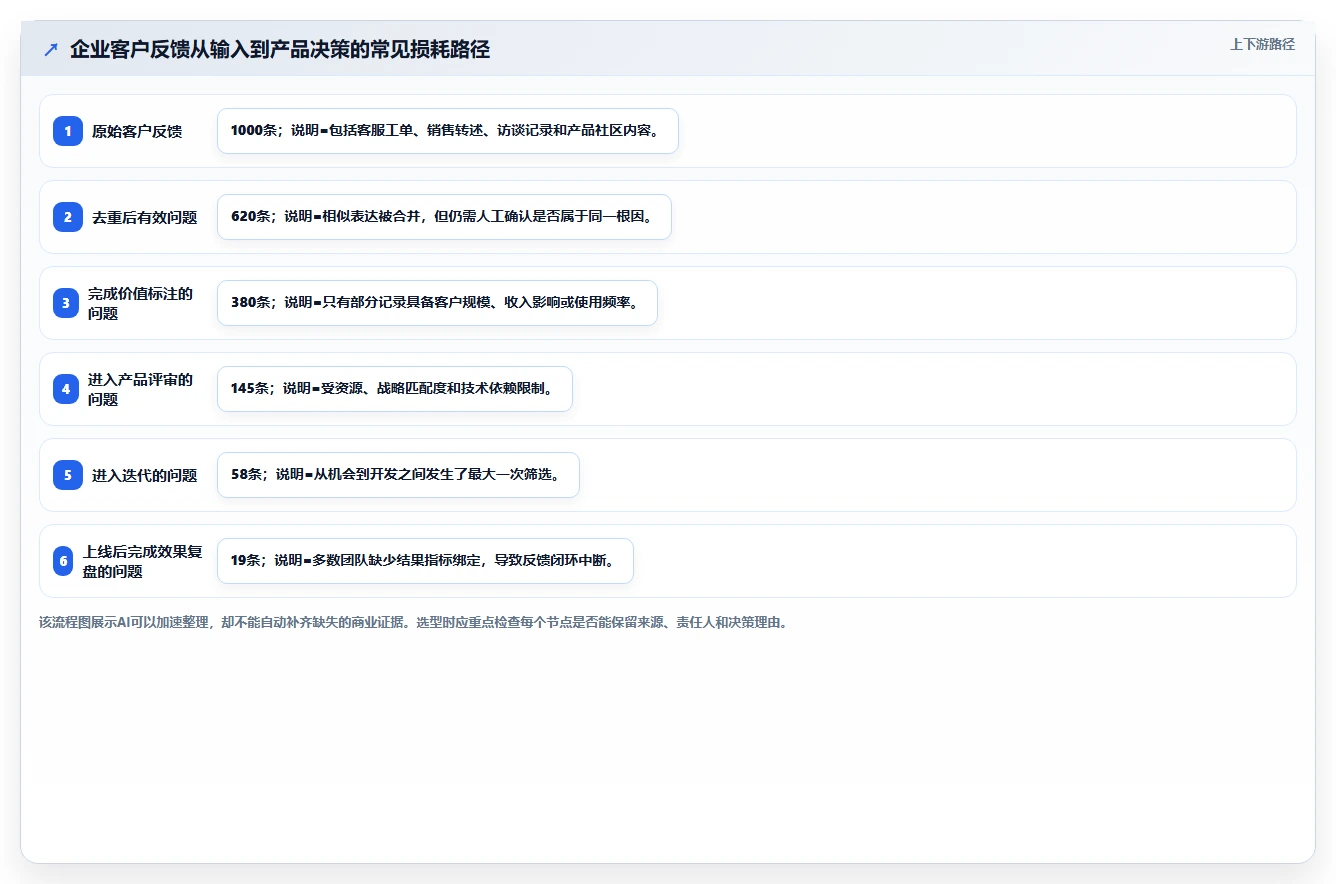The width and height of the screenshot is (1336, 884).
Task: Select the 去重后有效问题 step label
Action: point(145,217)
